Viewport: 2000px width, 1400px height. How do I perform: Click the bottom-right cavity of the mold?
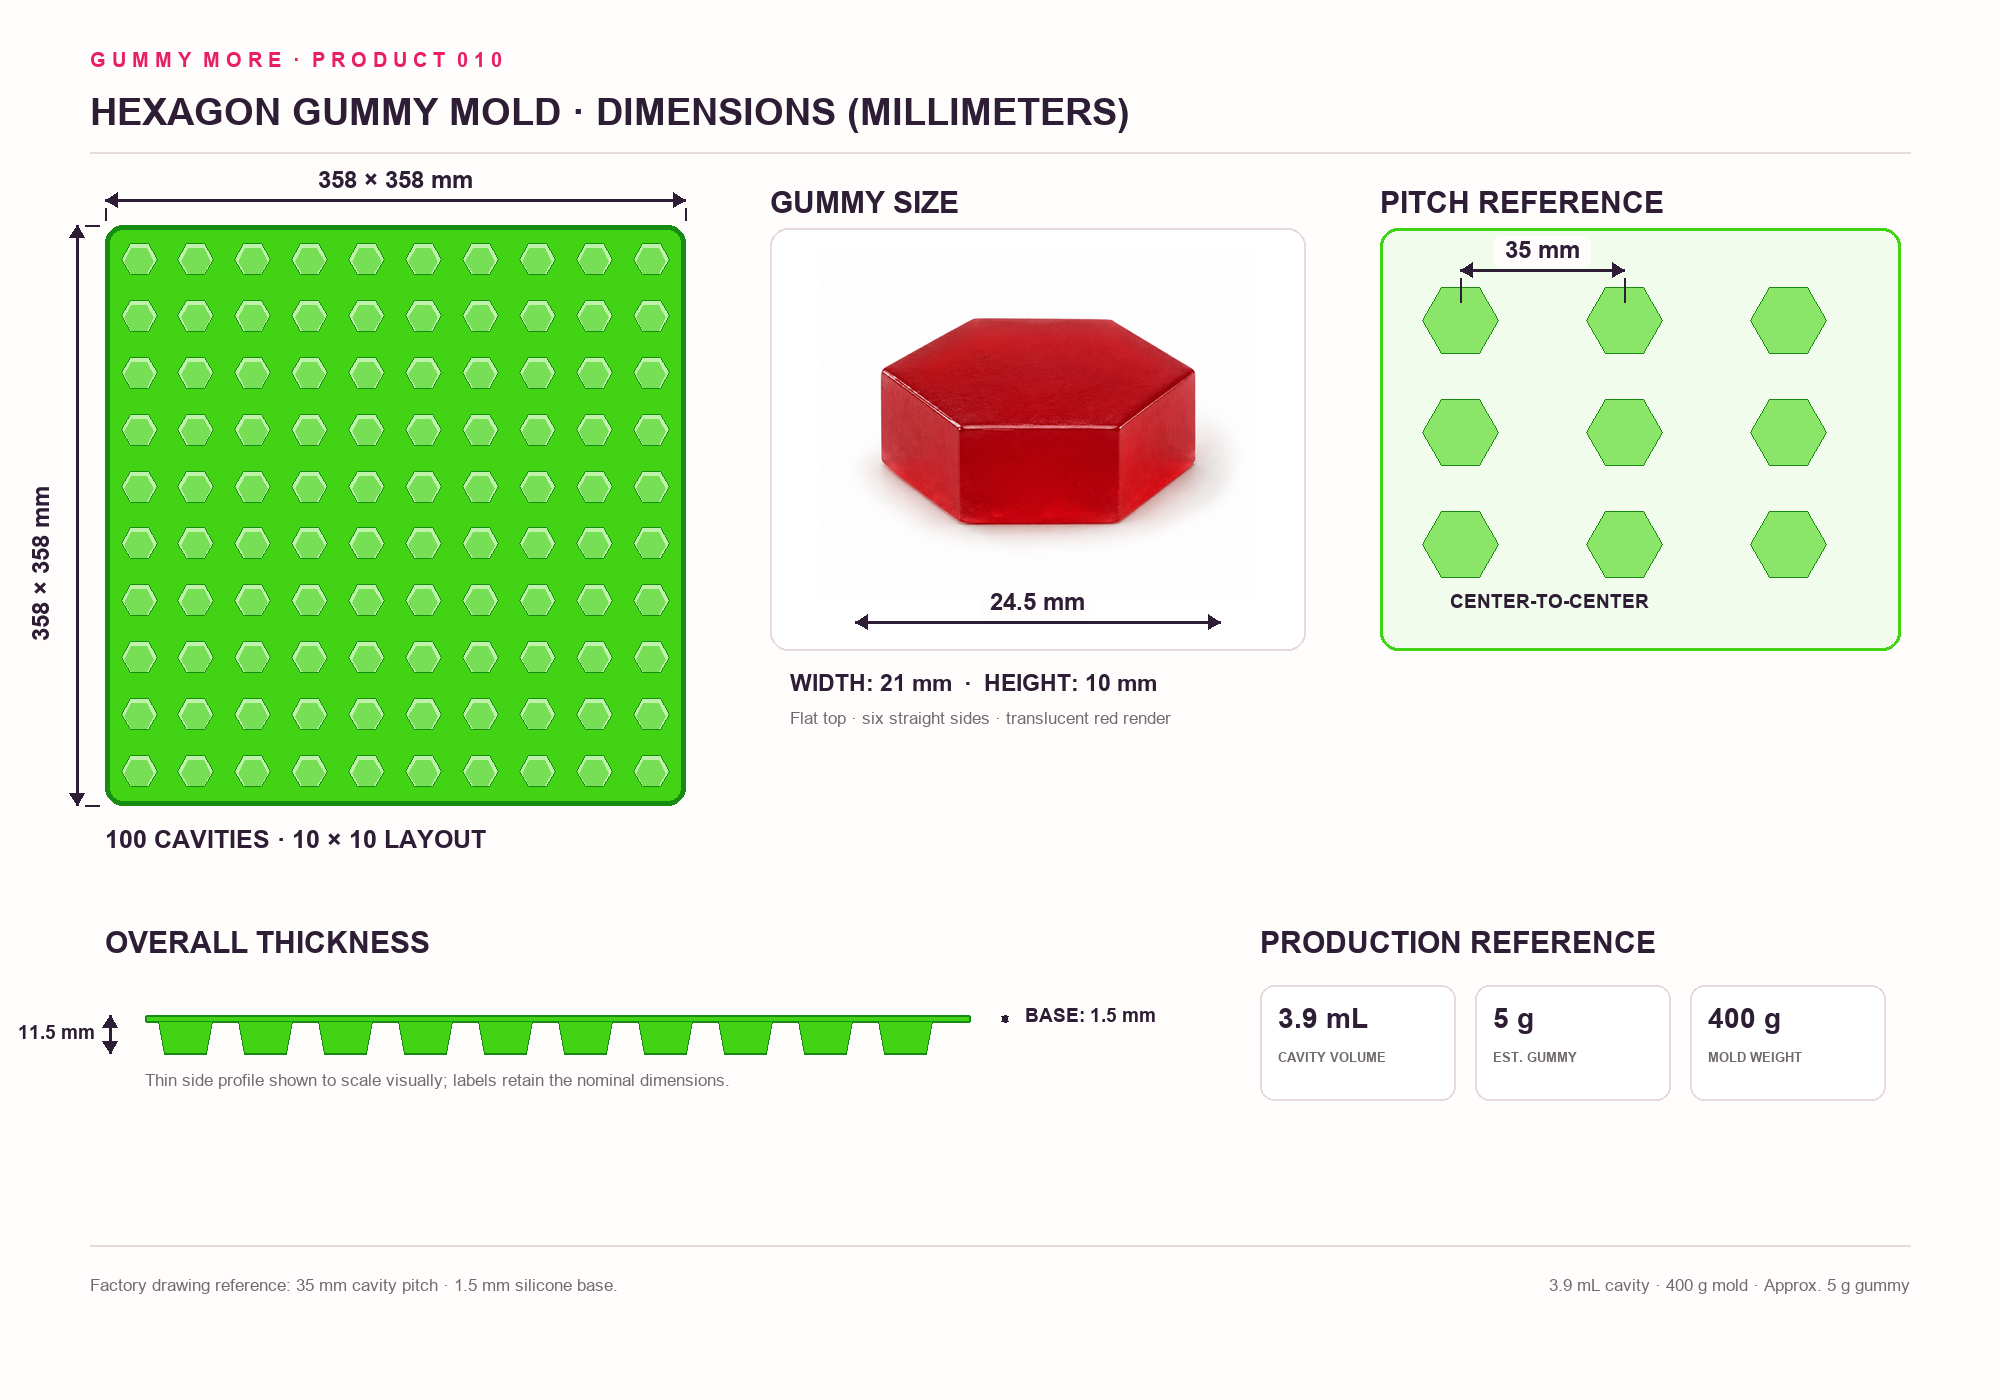pyautogui.click(x=652, y=771)
